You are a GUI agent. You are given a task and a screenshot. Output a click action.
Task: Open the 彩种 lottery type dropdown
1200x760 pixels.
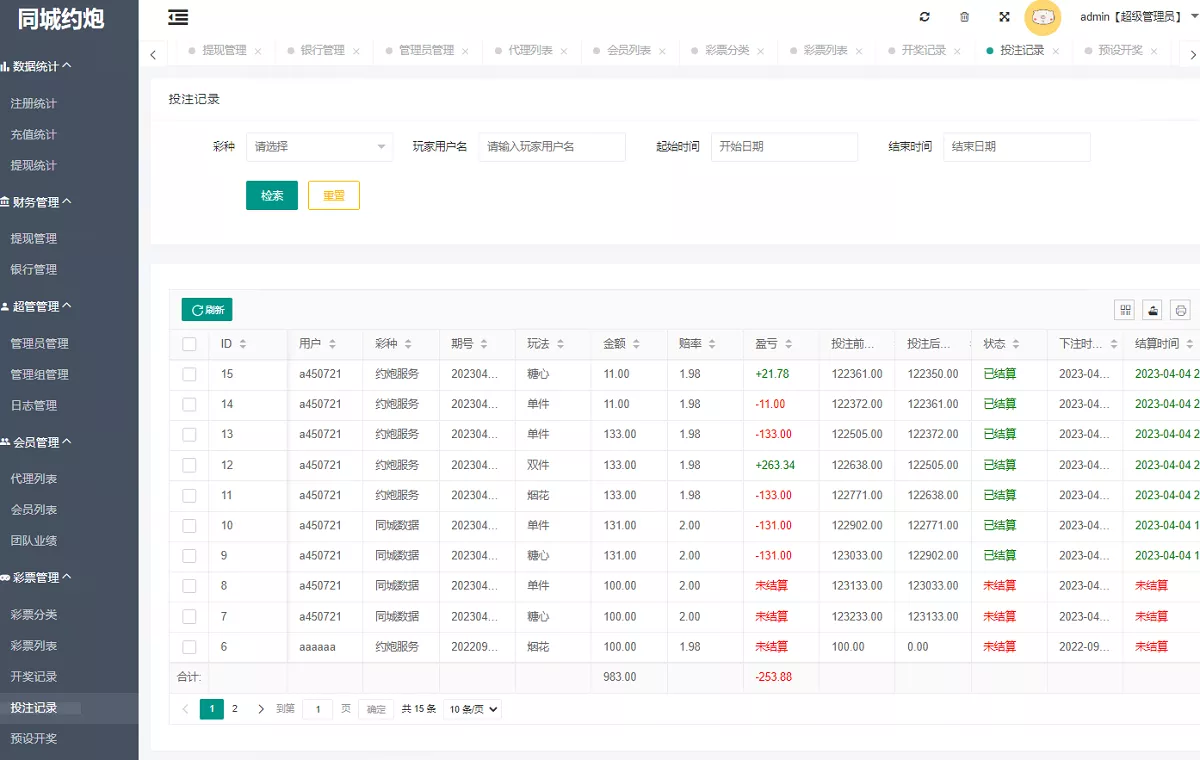click(x=319, y=146)
